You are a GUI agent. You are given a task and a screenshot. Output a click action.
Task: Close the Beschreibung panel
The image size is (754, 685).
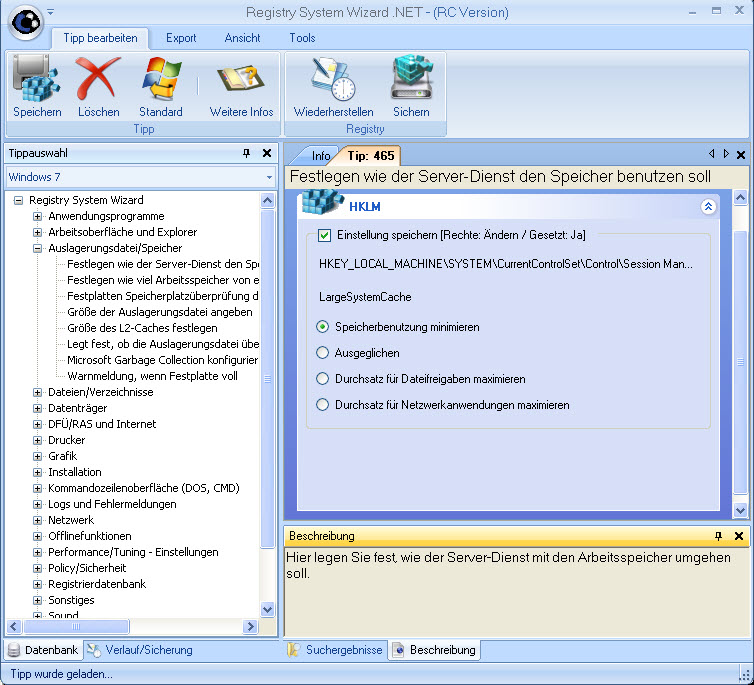pyautogui.click(x=739, y=536)
